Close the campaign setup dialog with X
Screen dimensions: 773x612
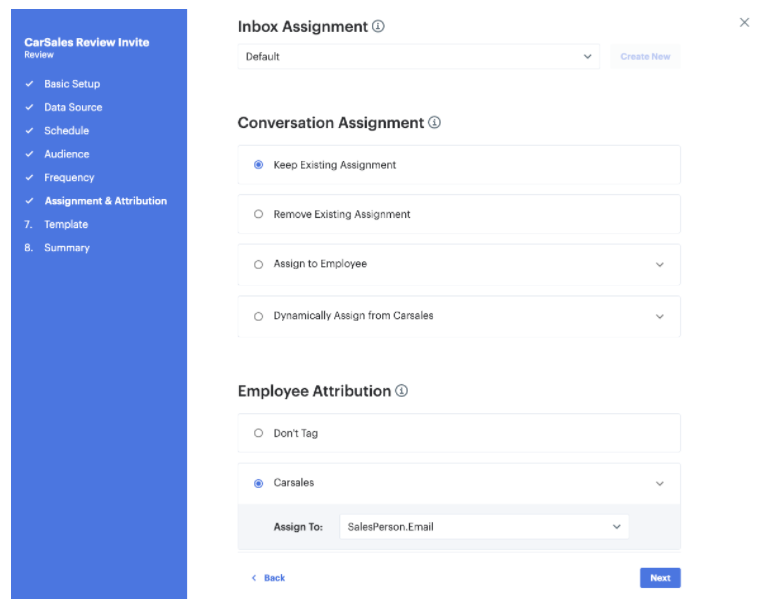coord(744,22)
